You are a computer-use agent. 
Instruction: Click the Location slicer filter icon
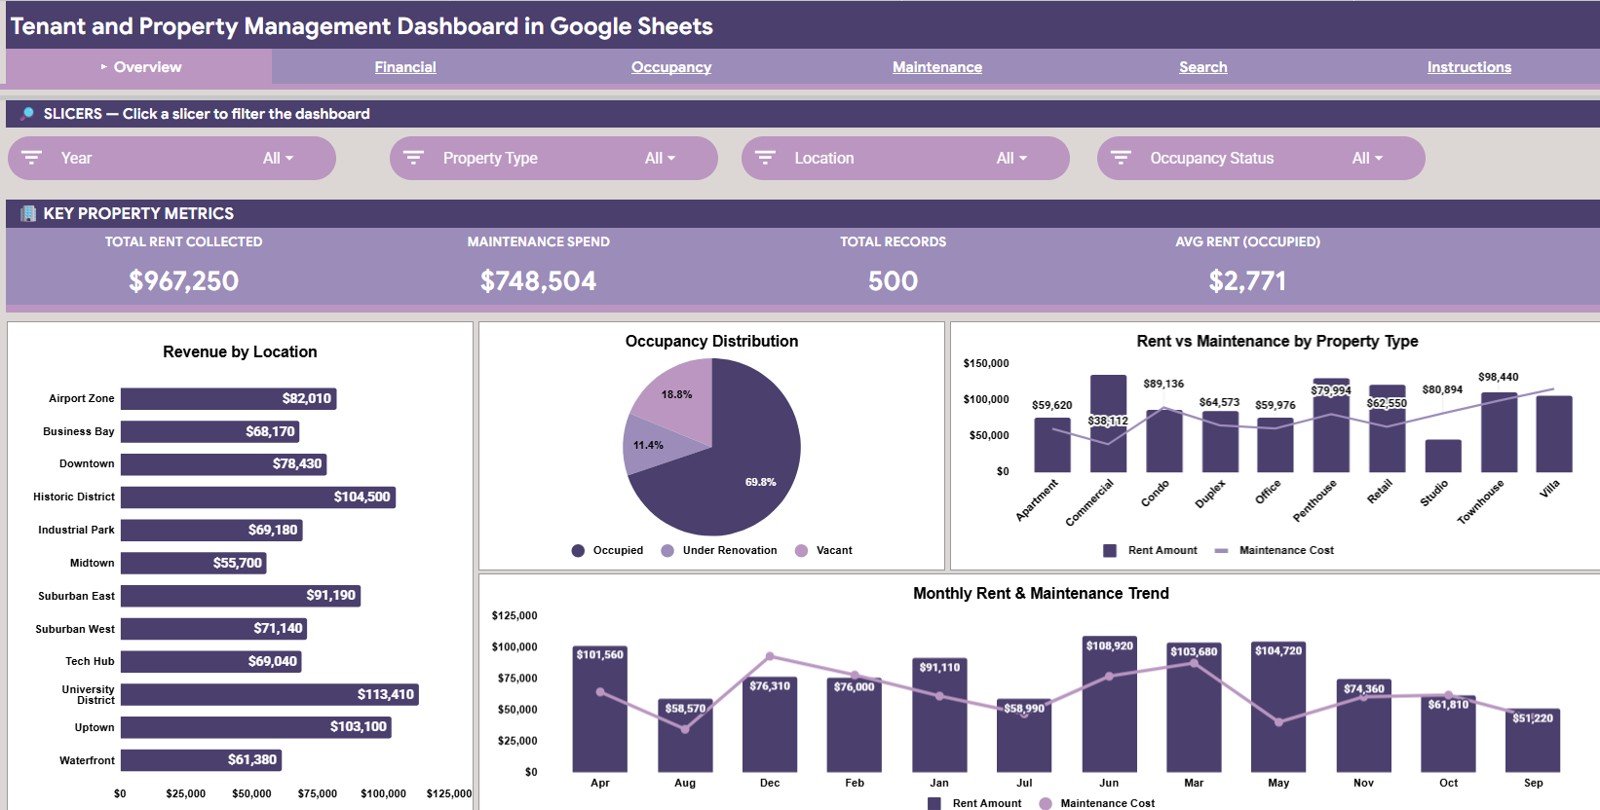coord(765,158)
